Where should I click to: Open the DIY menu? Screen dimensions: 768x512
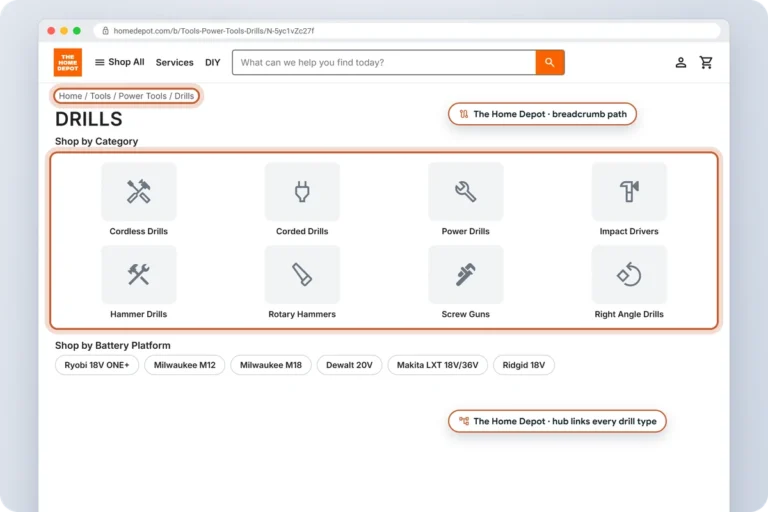tap(213, 62)
